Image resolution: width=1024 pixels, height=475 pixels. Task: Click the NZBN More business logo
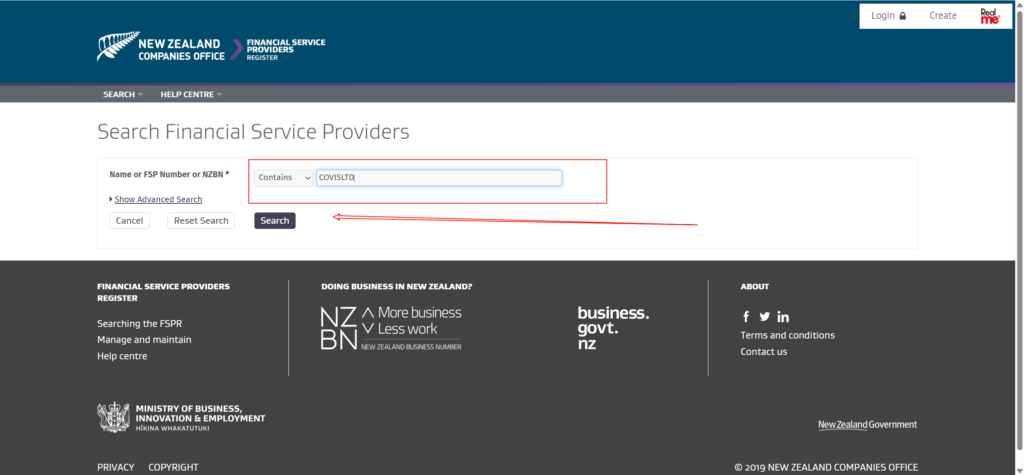point(391,327)
